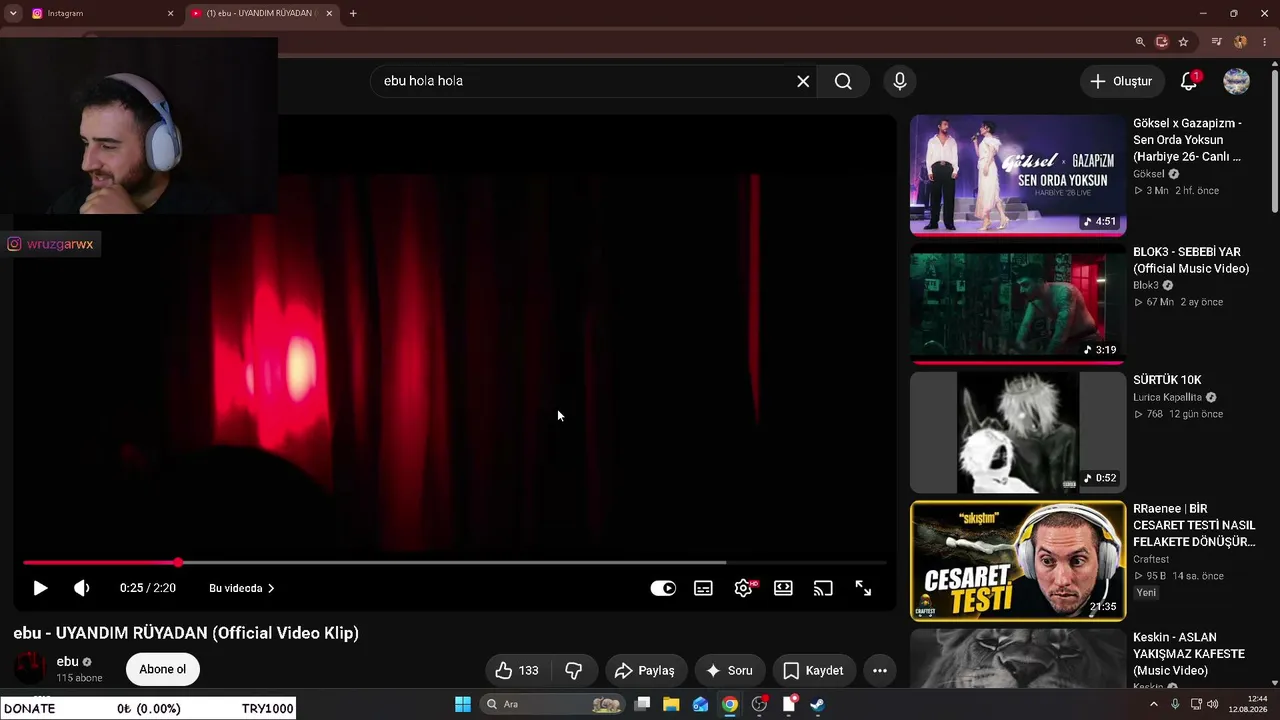
Task: Open the player settings gear
Action: point(743,588)
